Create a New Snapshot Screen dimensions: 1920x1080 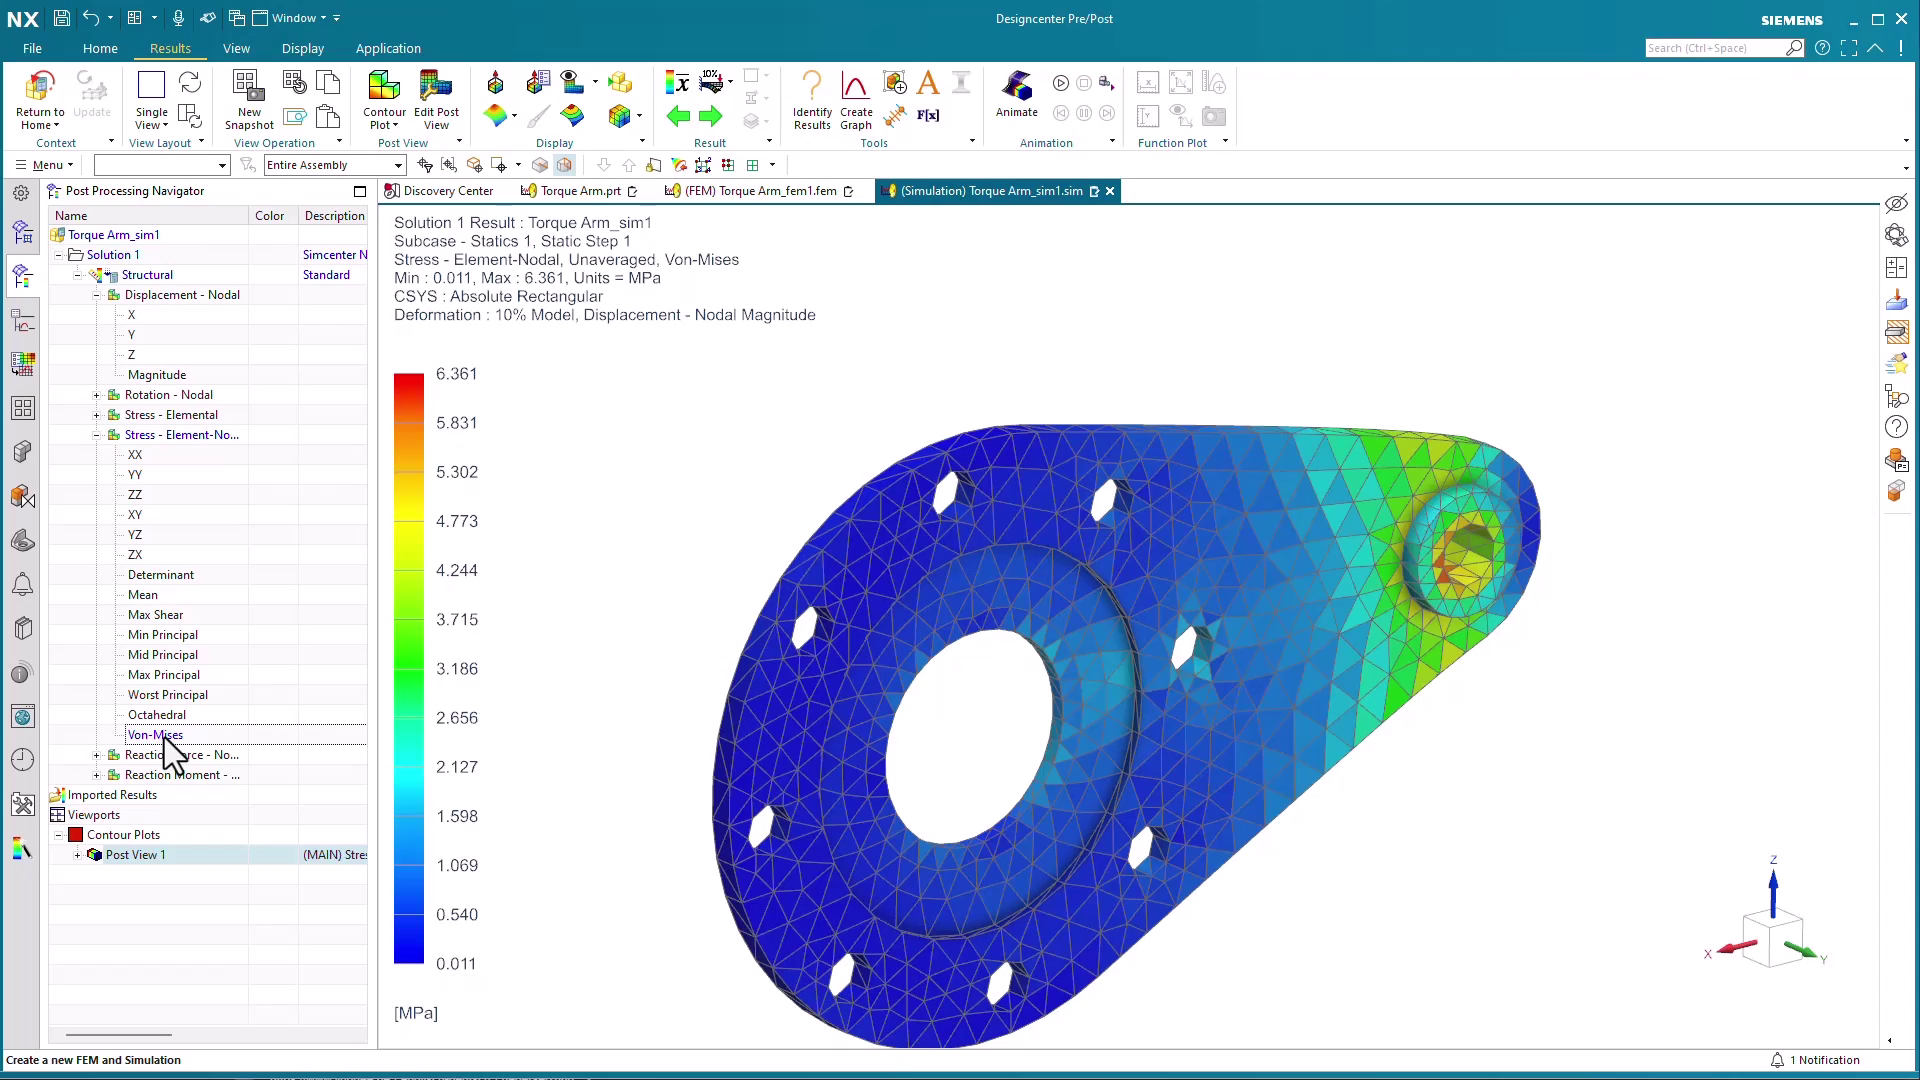pos(248,100)
